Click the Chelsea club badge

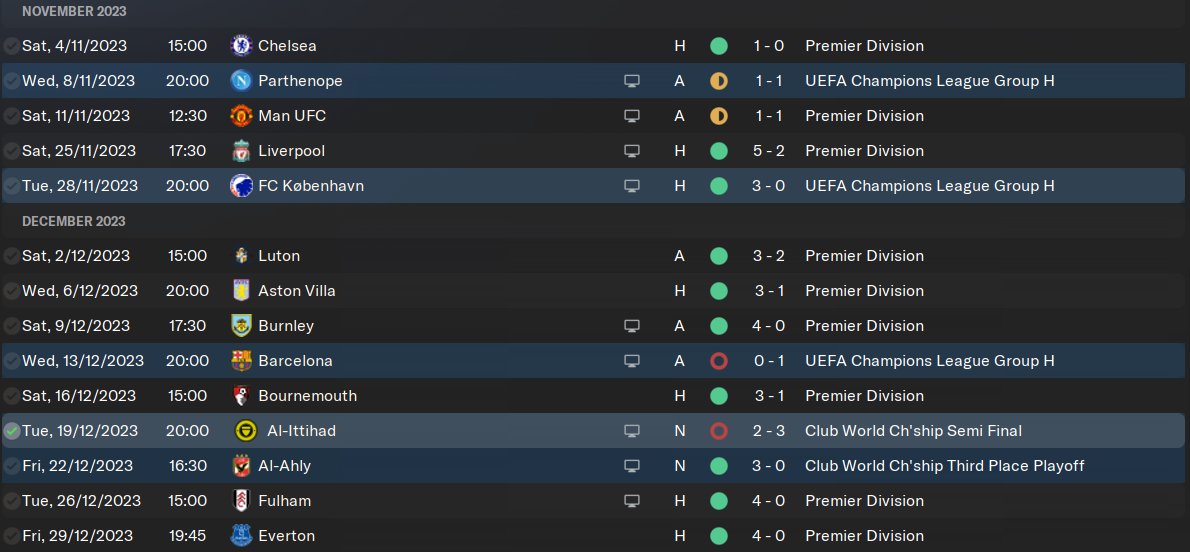pyautogui.click(x=241, y=46)
